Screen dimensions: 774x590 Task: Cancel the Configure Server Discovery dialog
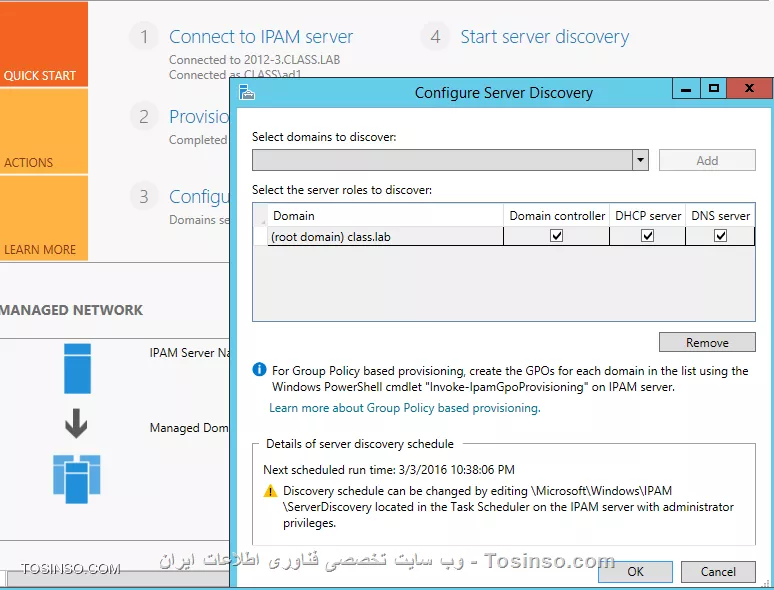718,572
